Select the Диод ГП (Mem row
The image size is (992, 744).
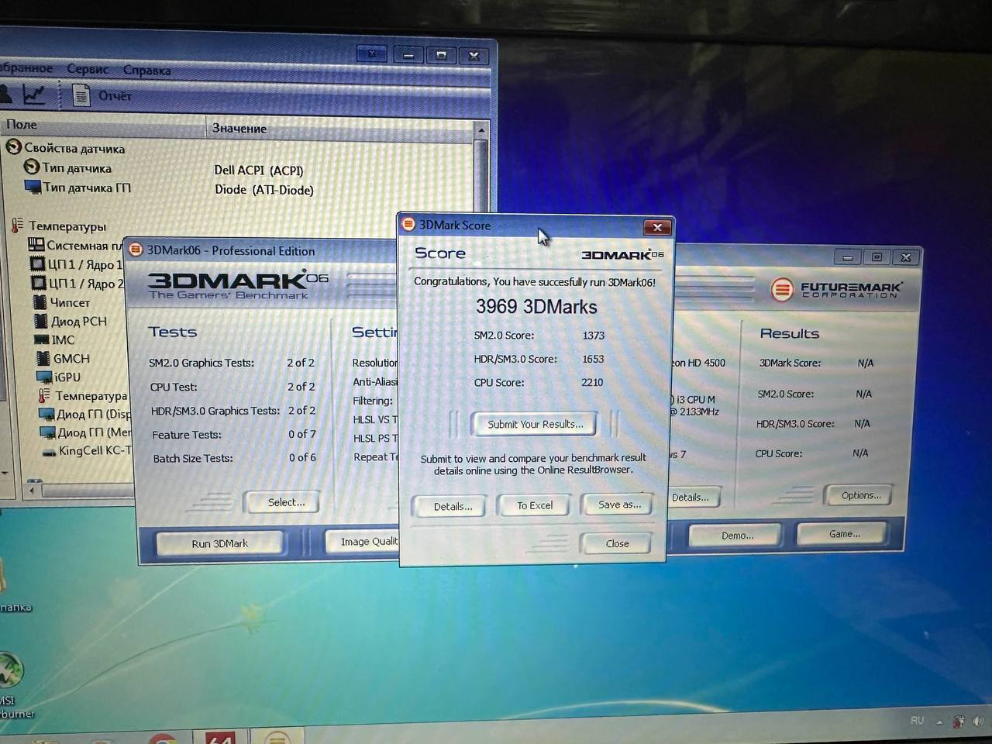(x=85, y=433)
